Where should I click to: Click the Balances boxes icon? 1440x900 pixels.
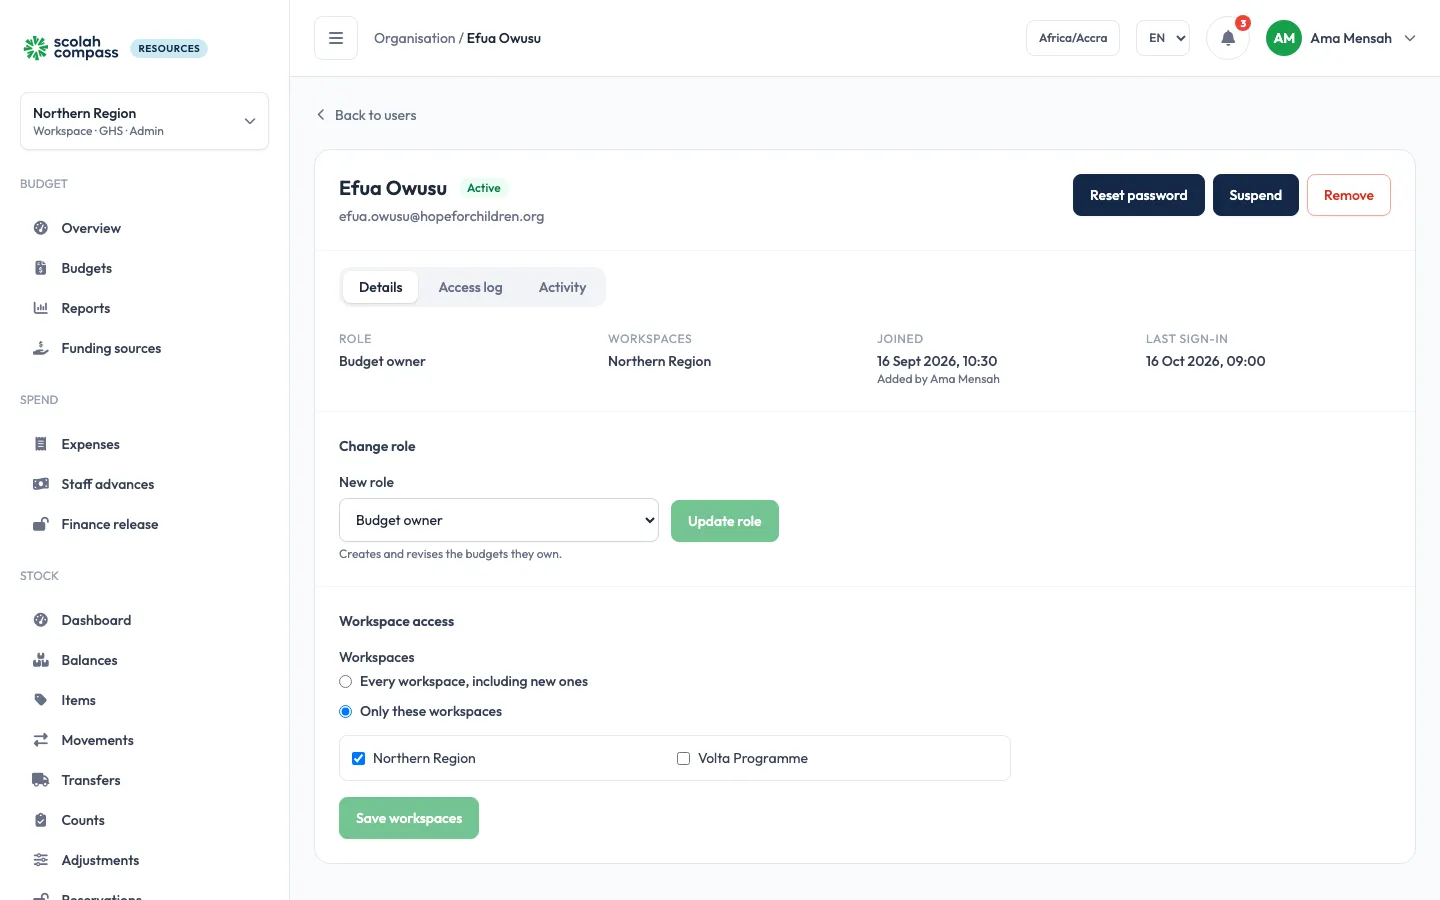(41, 660)
